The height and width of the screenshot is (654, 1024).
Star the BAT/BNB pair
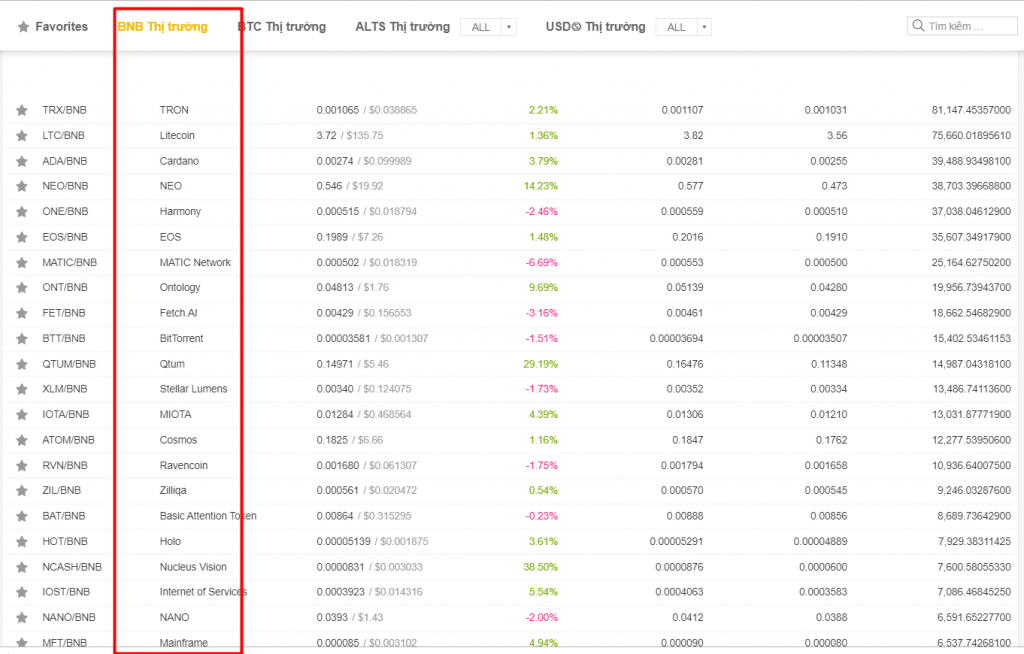[22, 516]
